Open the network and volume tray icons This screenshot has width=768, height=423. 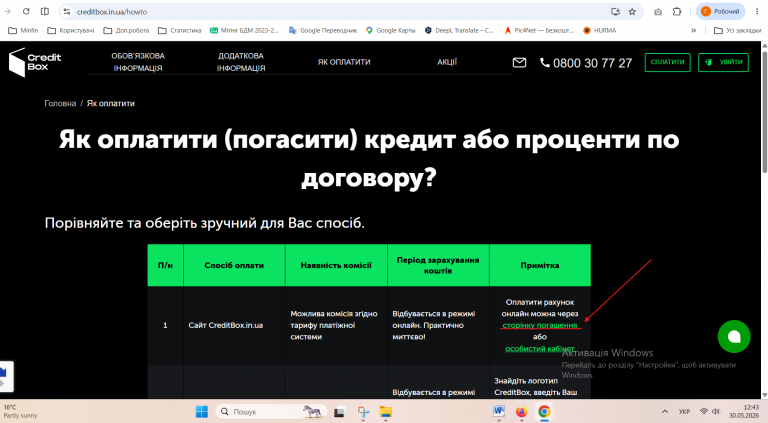(709, 412)
